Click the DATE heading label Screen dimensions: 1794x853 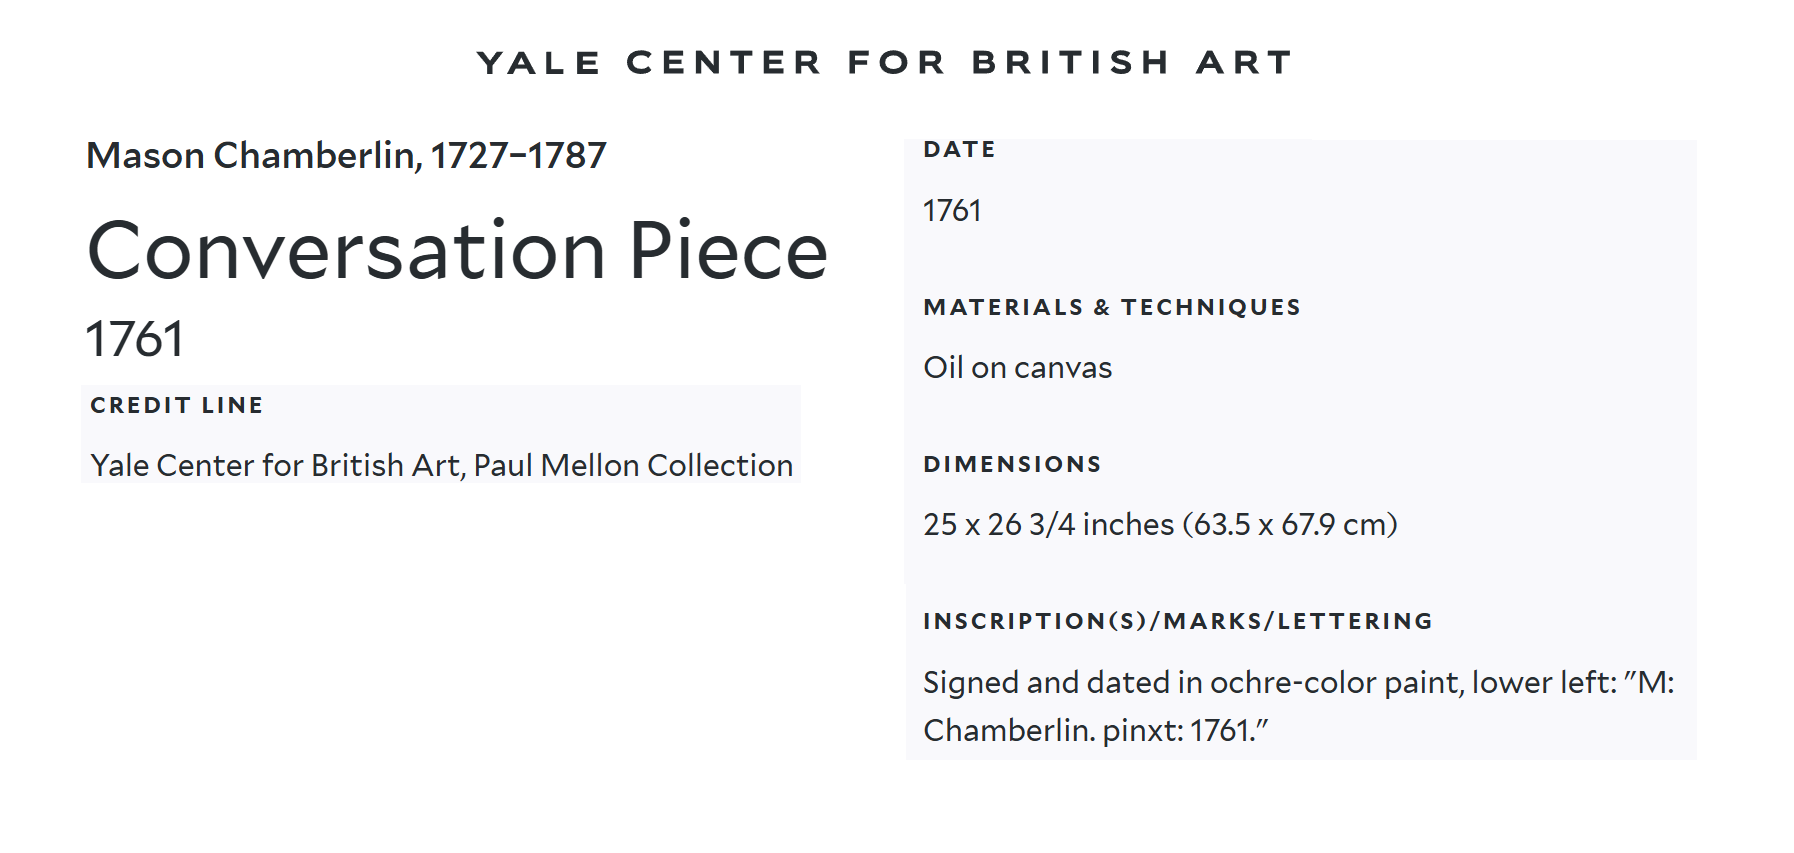click(x=959, y=150)
